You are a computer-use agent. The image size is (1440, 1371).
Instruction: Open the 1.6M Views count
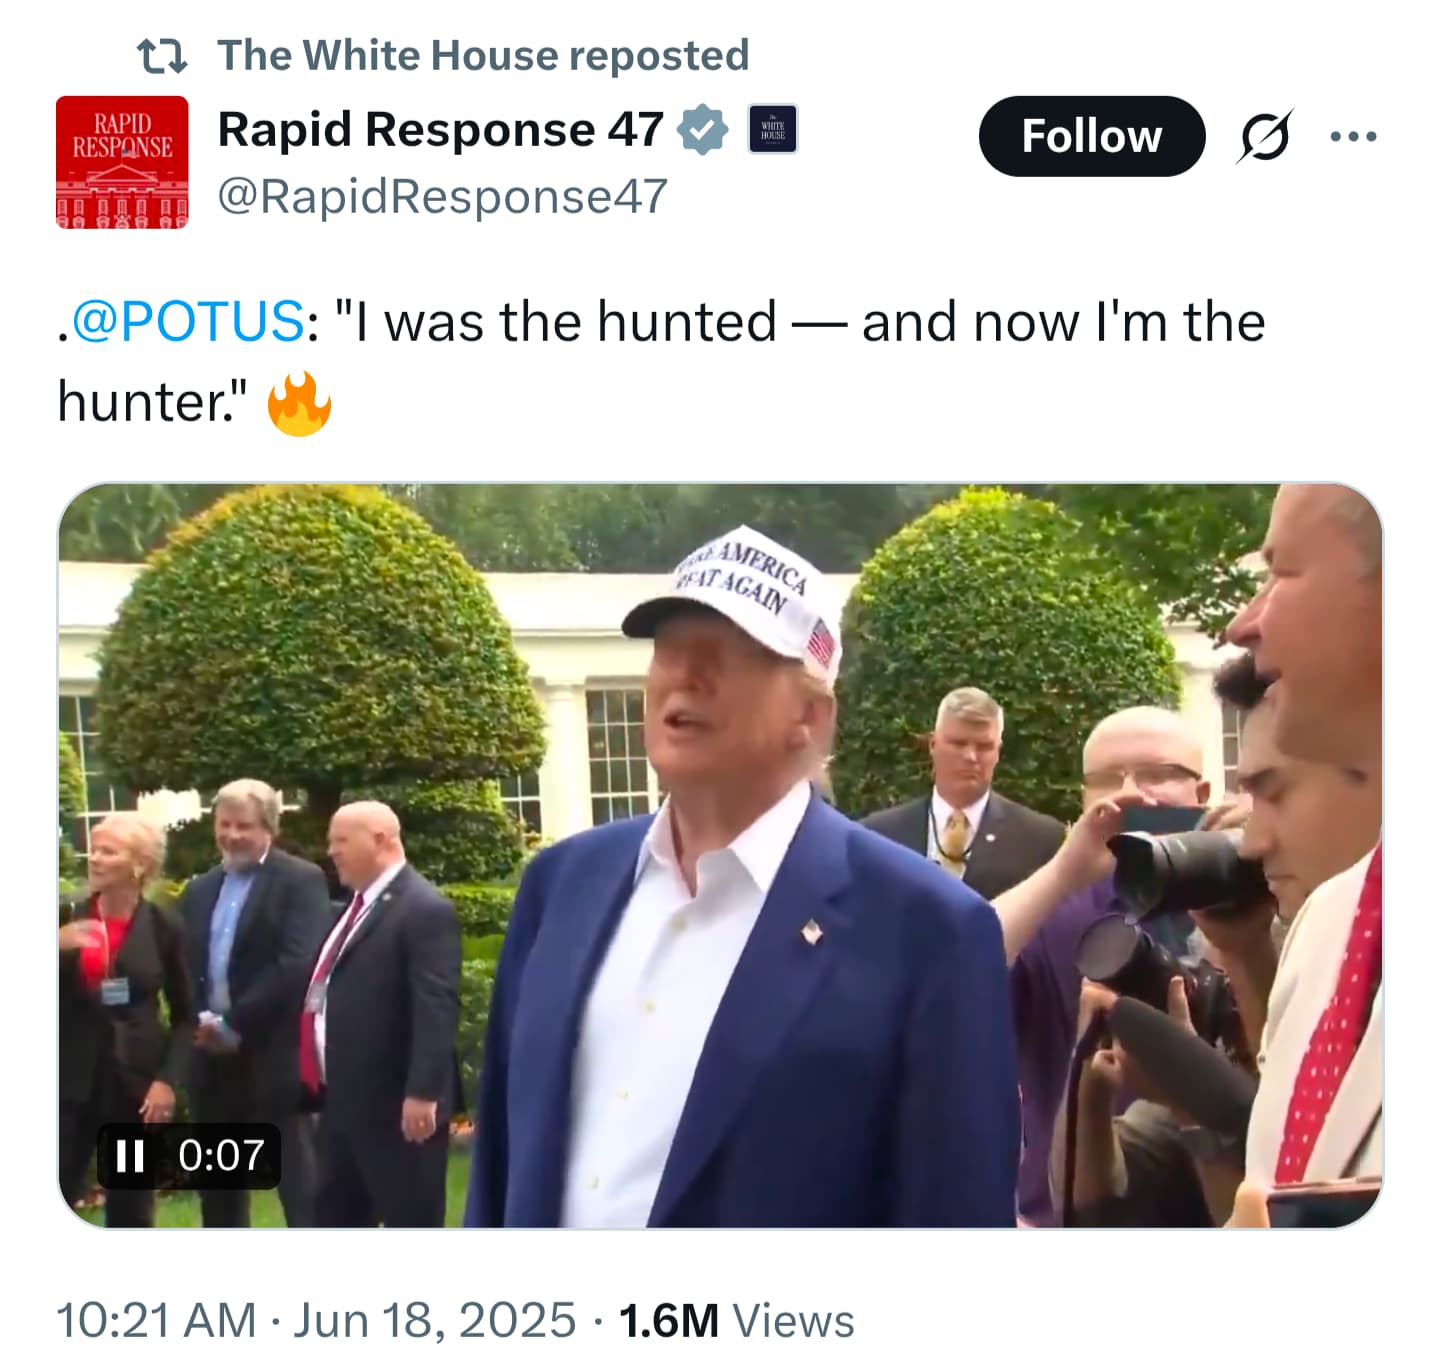point(737,1321)
